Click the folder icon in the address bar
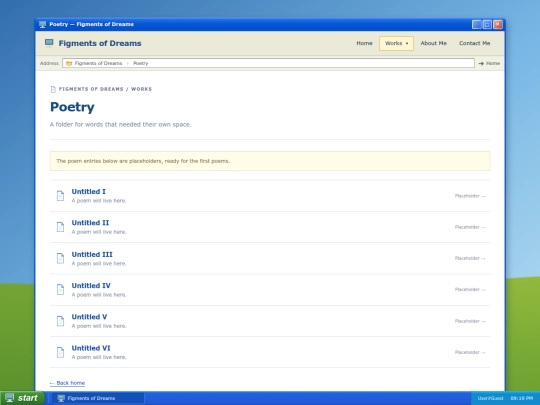The height and width of the screenshot is (405, 540). point(69,63)
